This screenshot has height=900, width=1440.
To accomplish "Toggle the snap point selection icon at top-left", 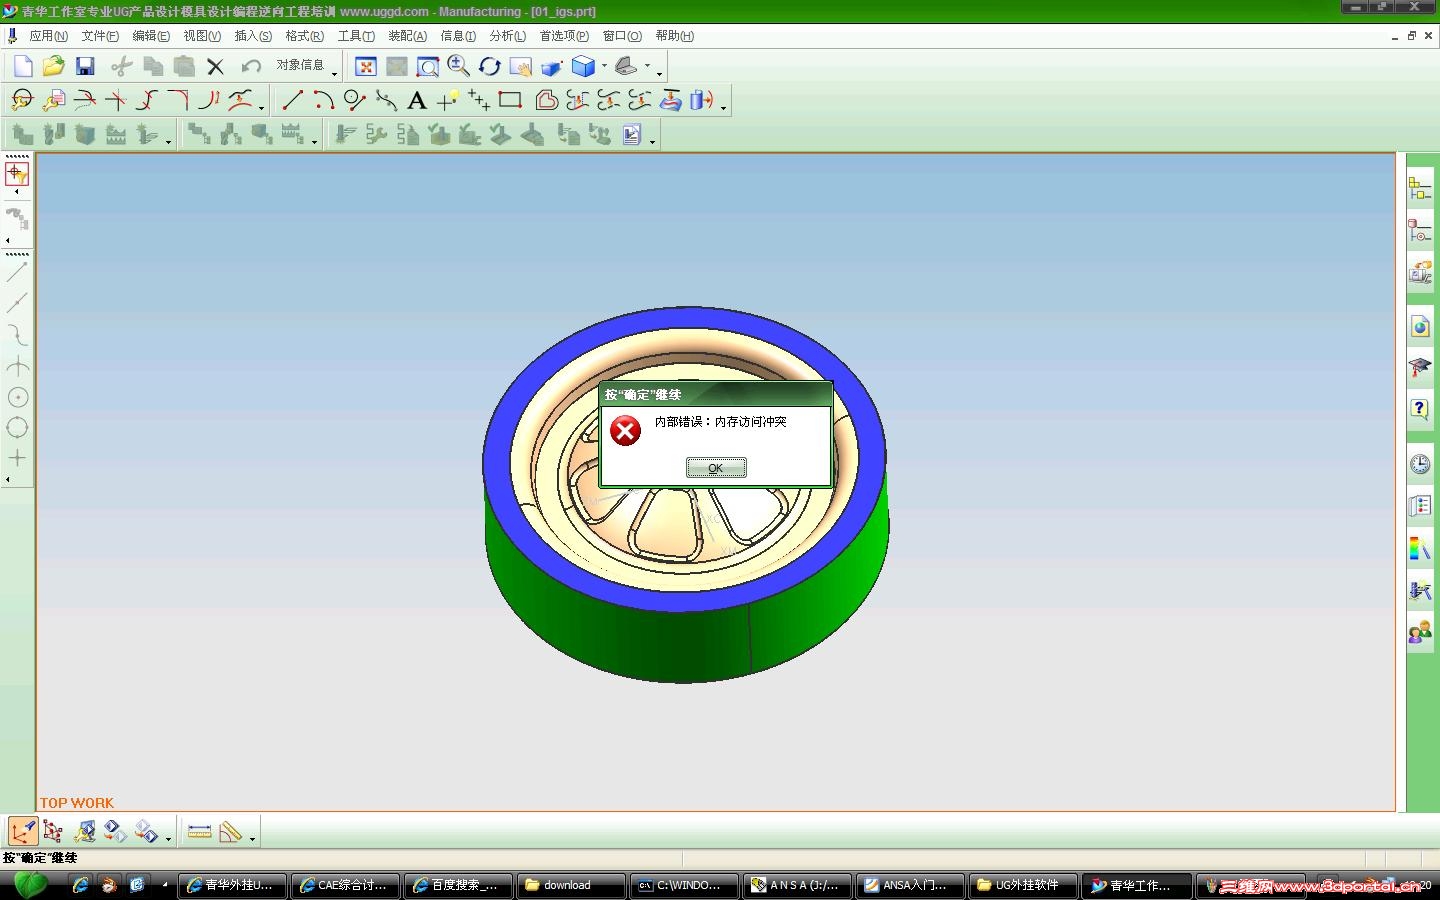I will click(17, 174).
